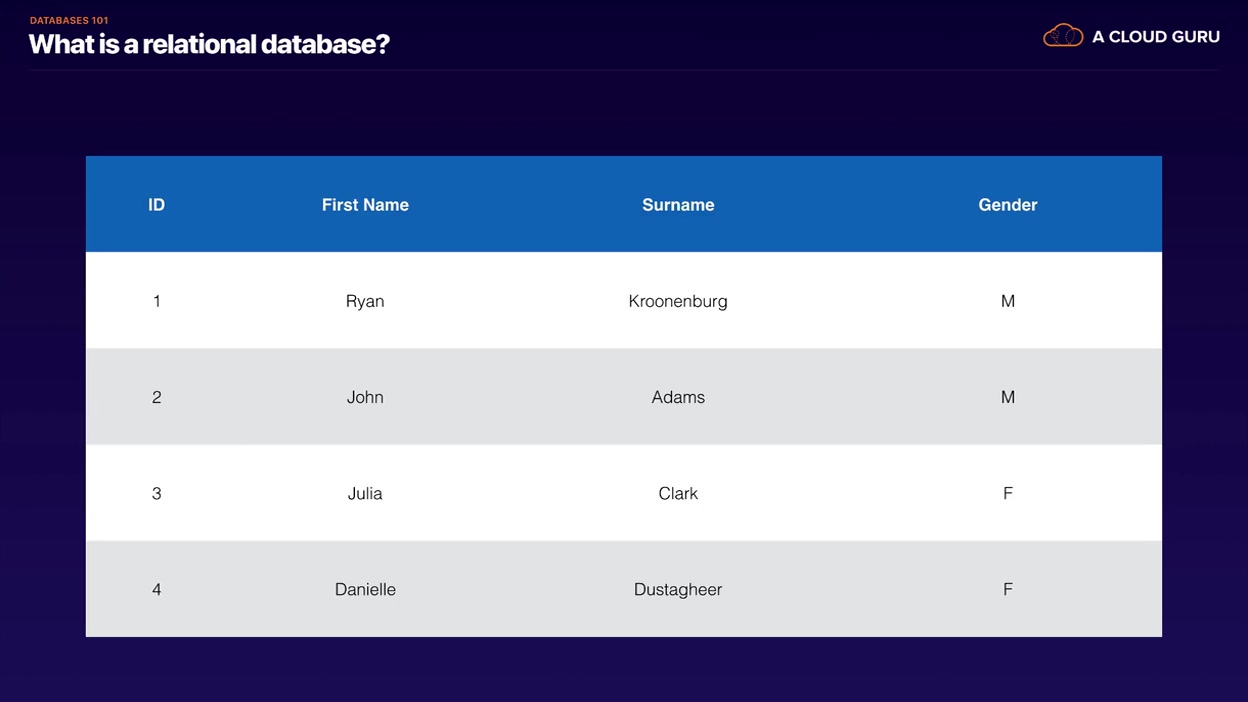Screen dimensions: 1248x702
Task: Click the Dustagheer surname cell
Action: 678,589
